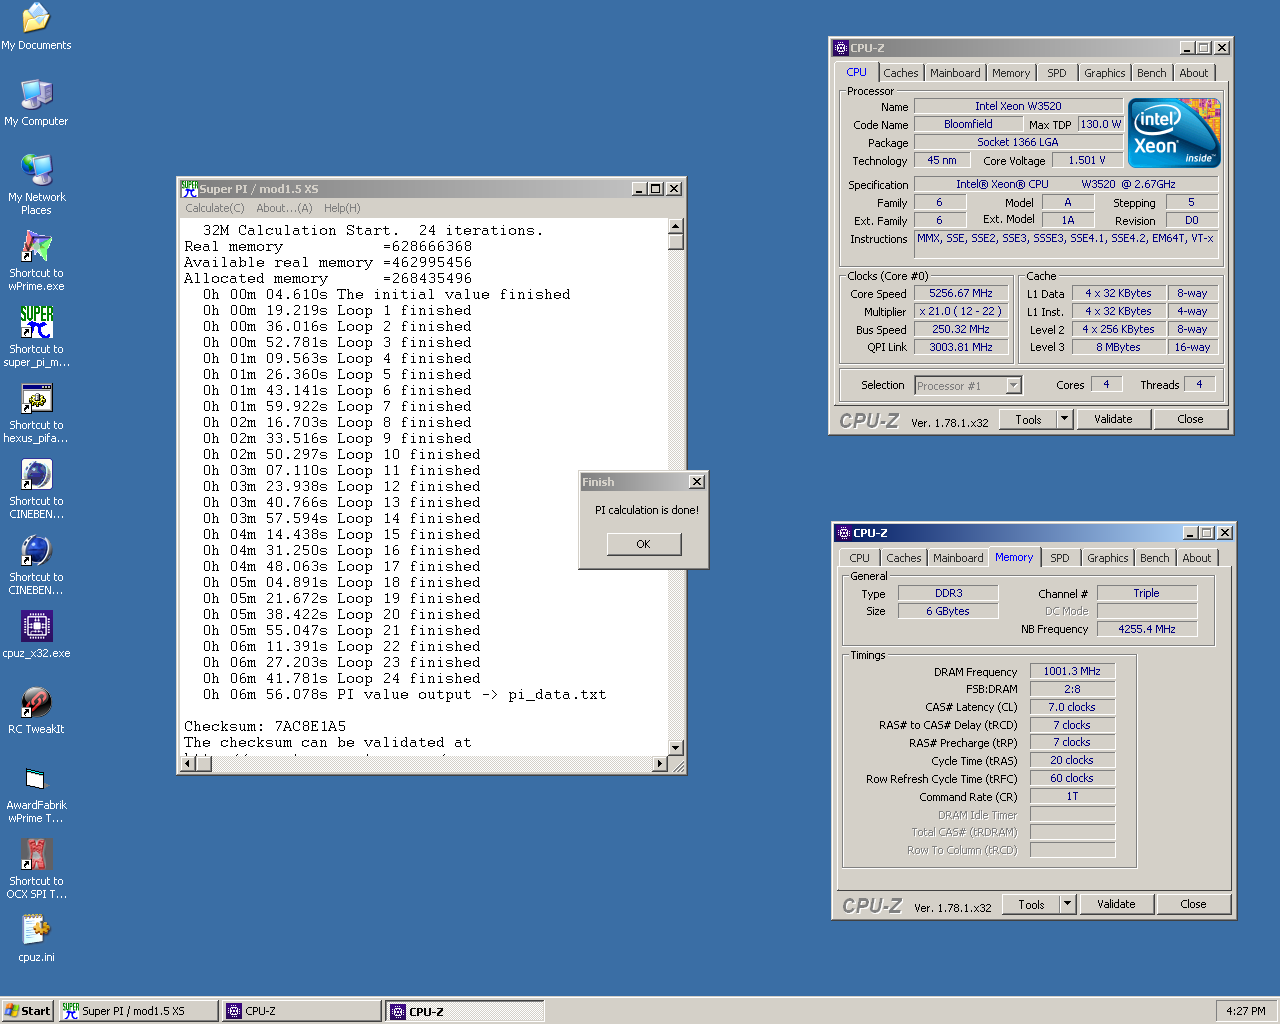1280x1024 pixels.
Task: Expand Tools dropdown arrow in lower CPU-Z
Action: click(1067, 905)
